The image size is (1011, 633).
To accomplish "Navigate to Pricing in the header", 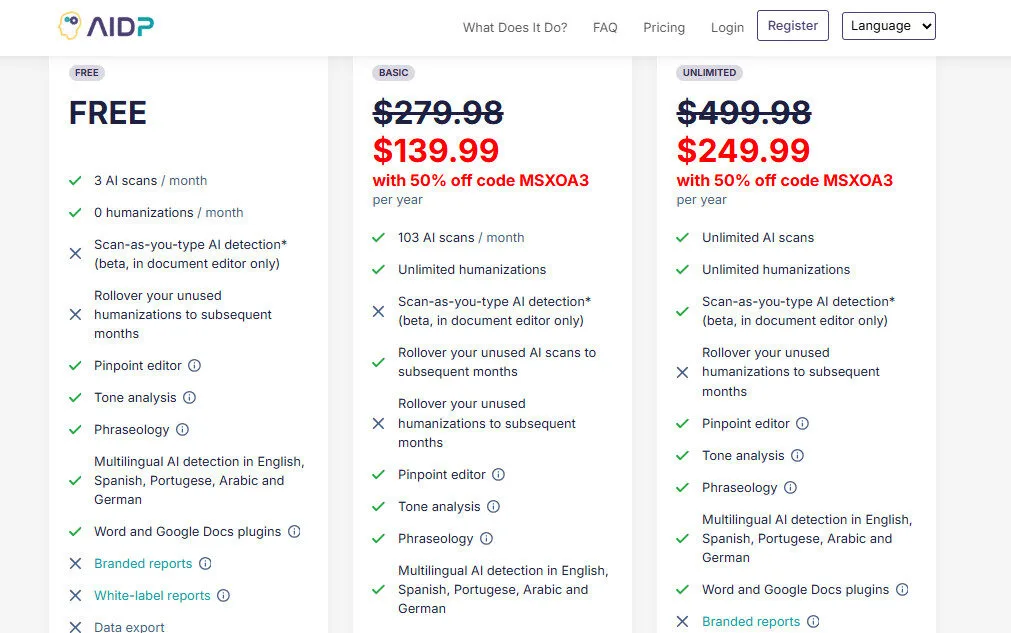I will [664, 28].
